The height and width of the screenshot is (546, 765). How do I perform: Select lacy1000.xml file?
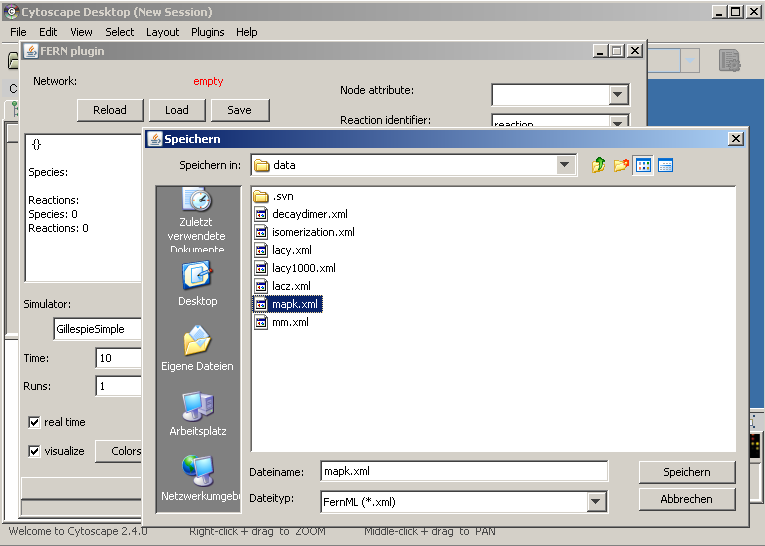click(295, 268)
